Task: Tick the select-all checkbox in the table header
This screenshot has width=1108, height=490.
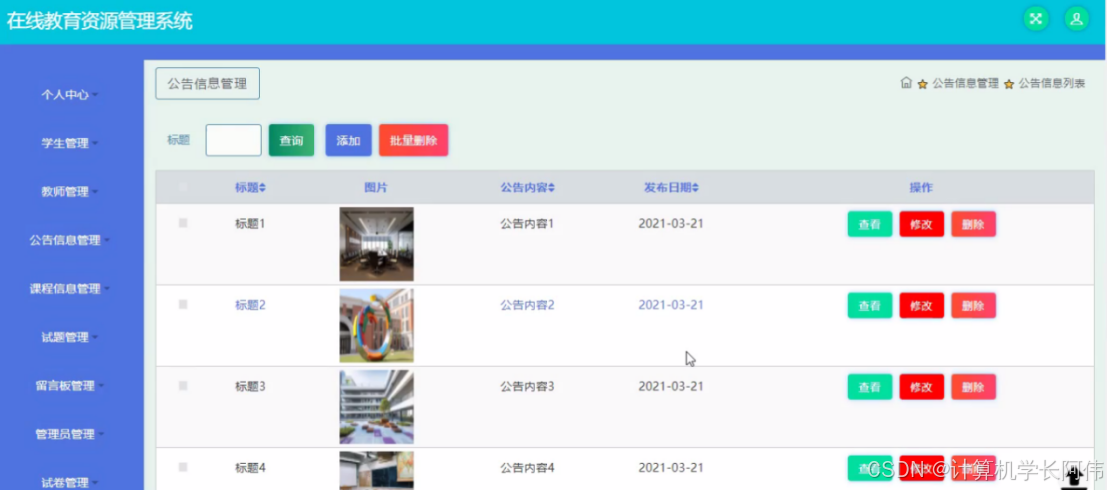Action: pyautogui.click(x=183, y=187)
